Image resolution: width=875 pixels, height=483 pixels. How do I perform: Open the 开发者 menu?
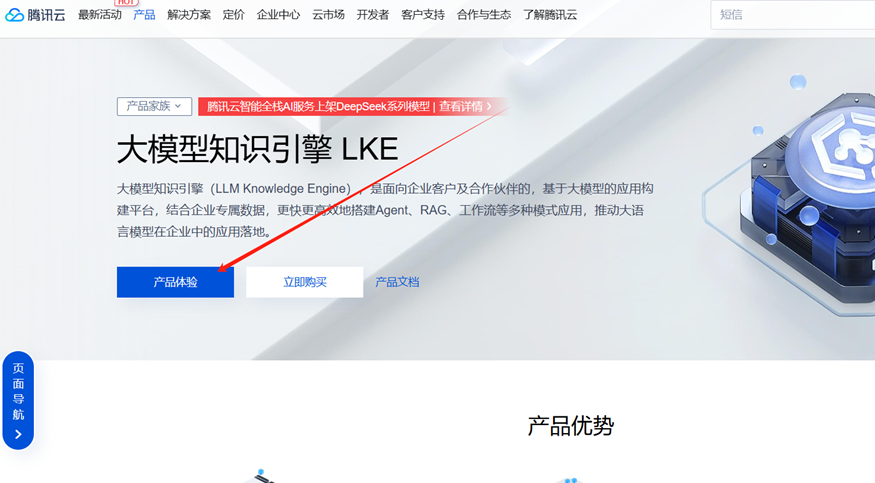coord(373,15)
